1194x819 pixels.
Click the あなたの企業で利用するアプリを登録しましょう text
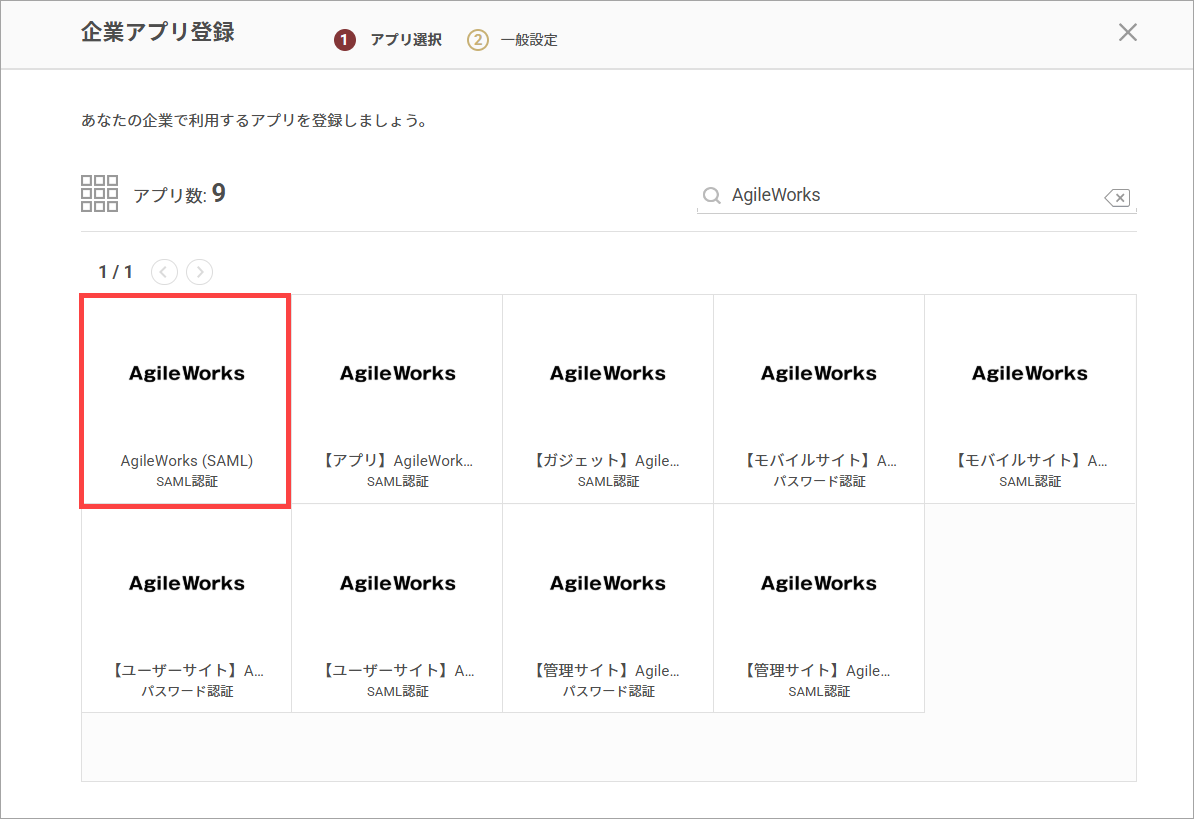coord(255,120)
